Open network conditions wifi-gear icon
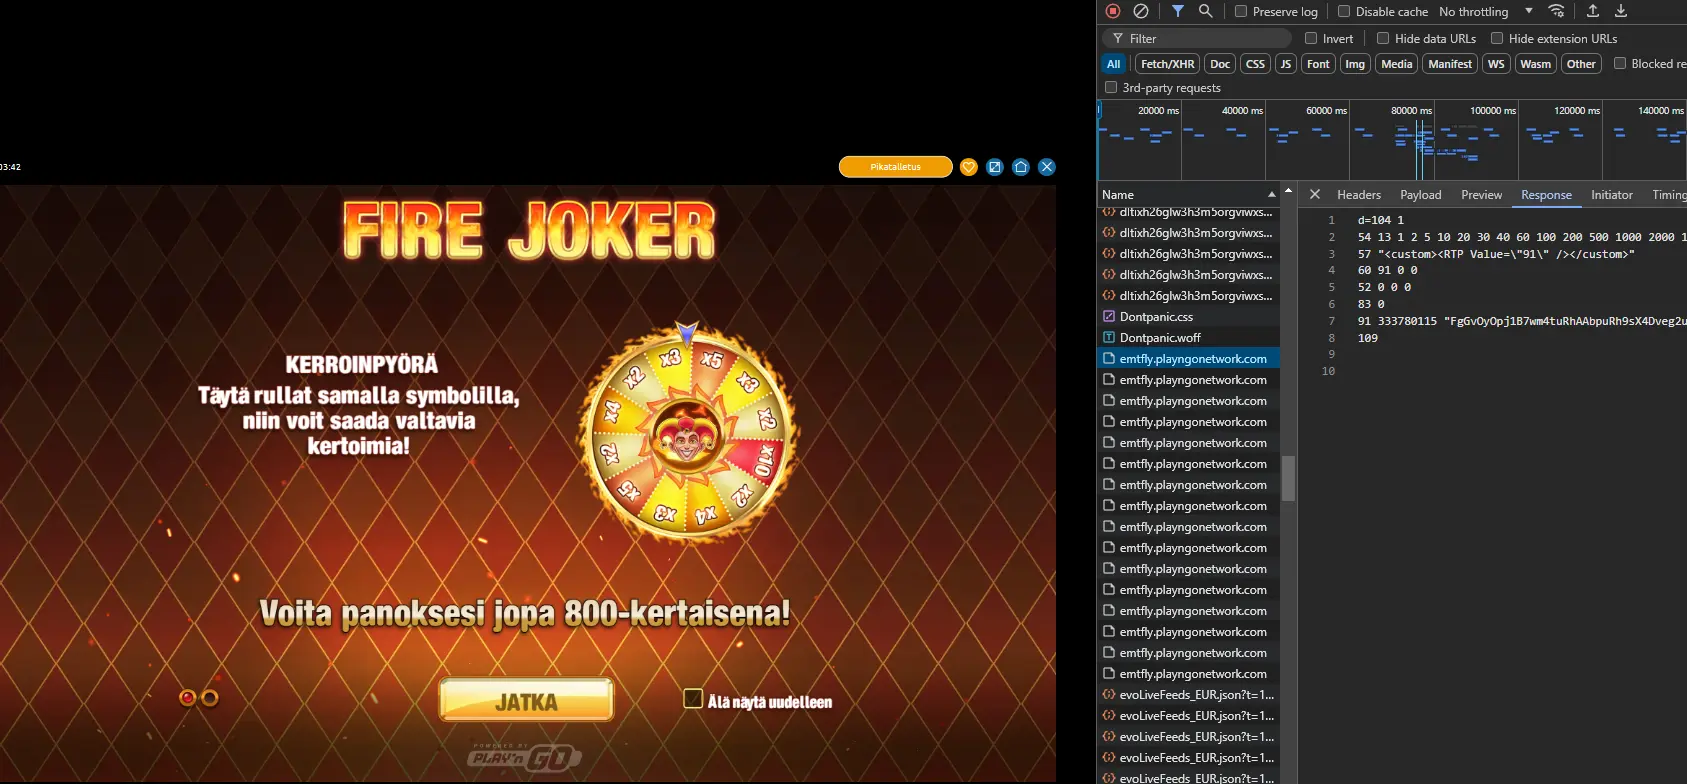The image size is (1687, 784). (1557, 11)
